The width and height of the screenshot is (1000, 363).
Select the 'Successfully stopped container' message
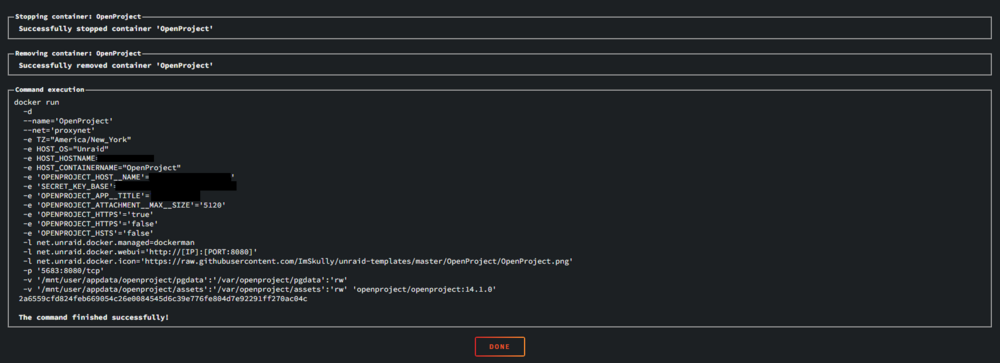pos(115,29)
